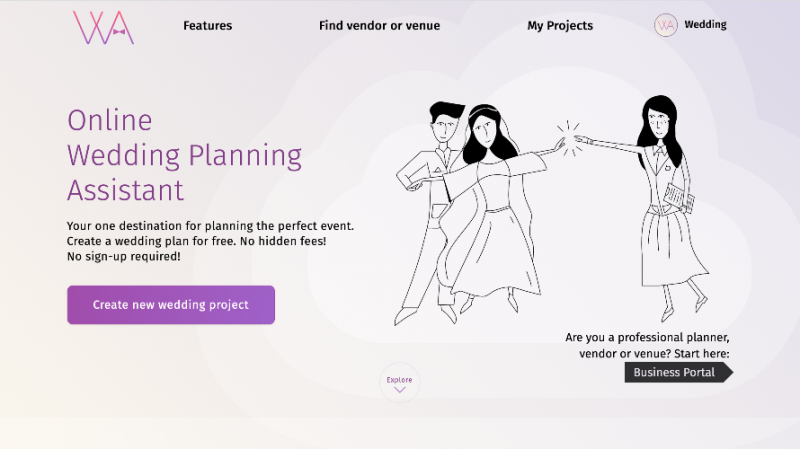Open the My Projects page
Screen dimensions: 800x449
pos(560,26)
